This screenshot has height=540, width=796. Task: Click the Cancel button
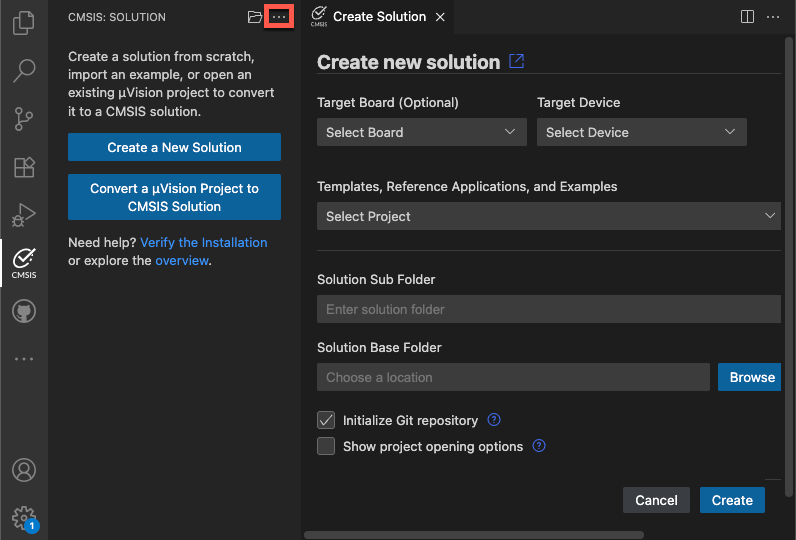pos(656,500)
